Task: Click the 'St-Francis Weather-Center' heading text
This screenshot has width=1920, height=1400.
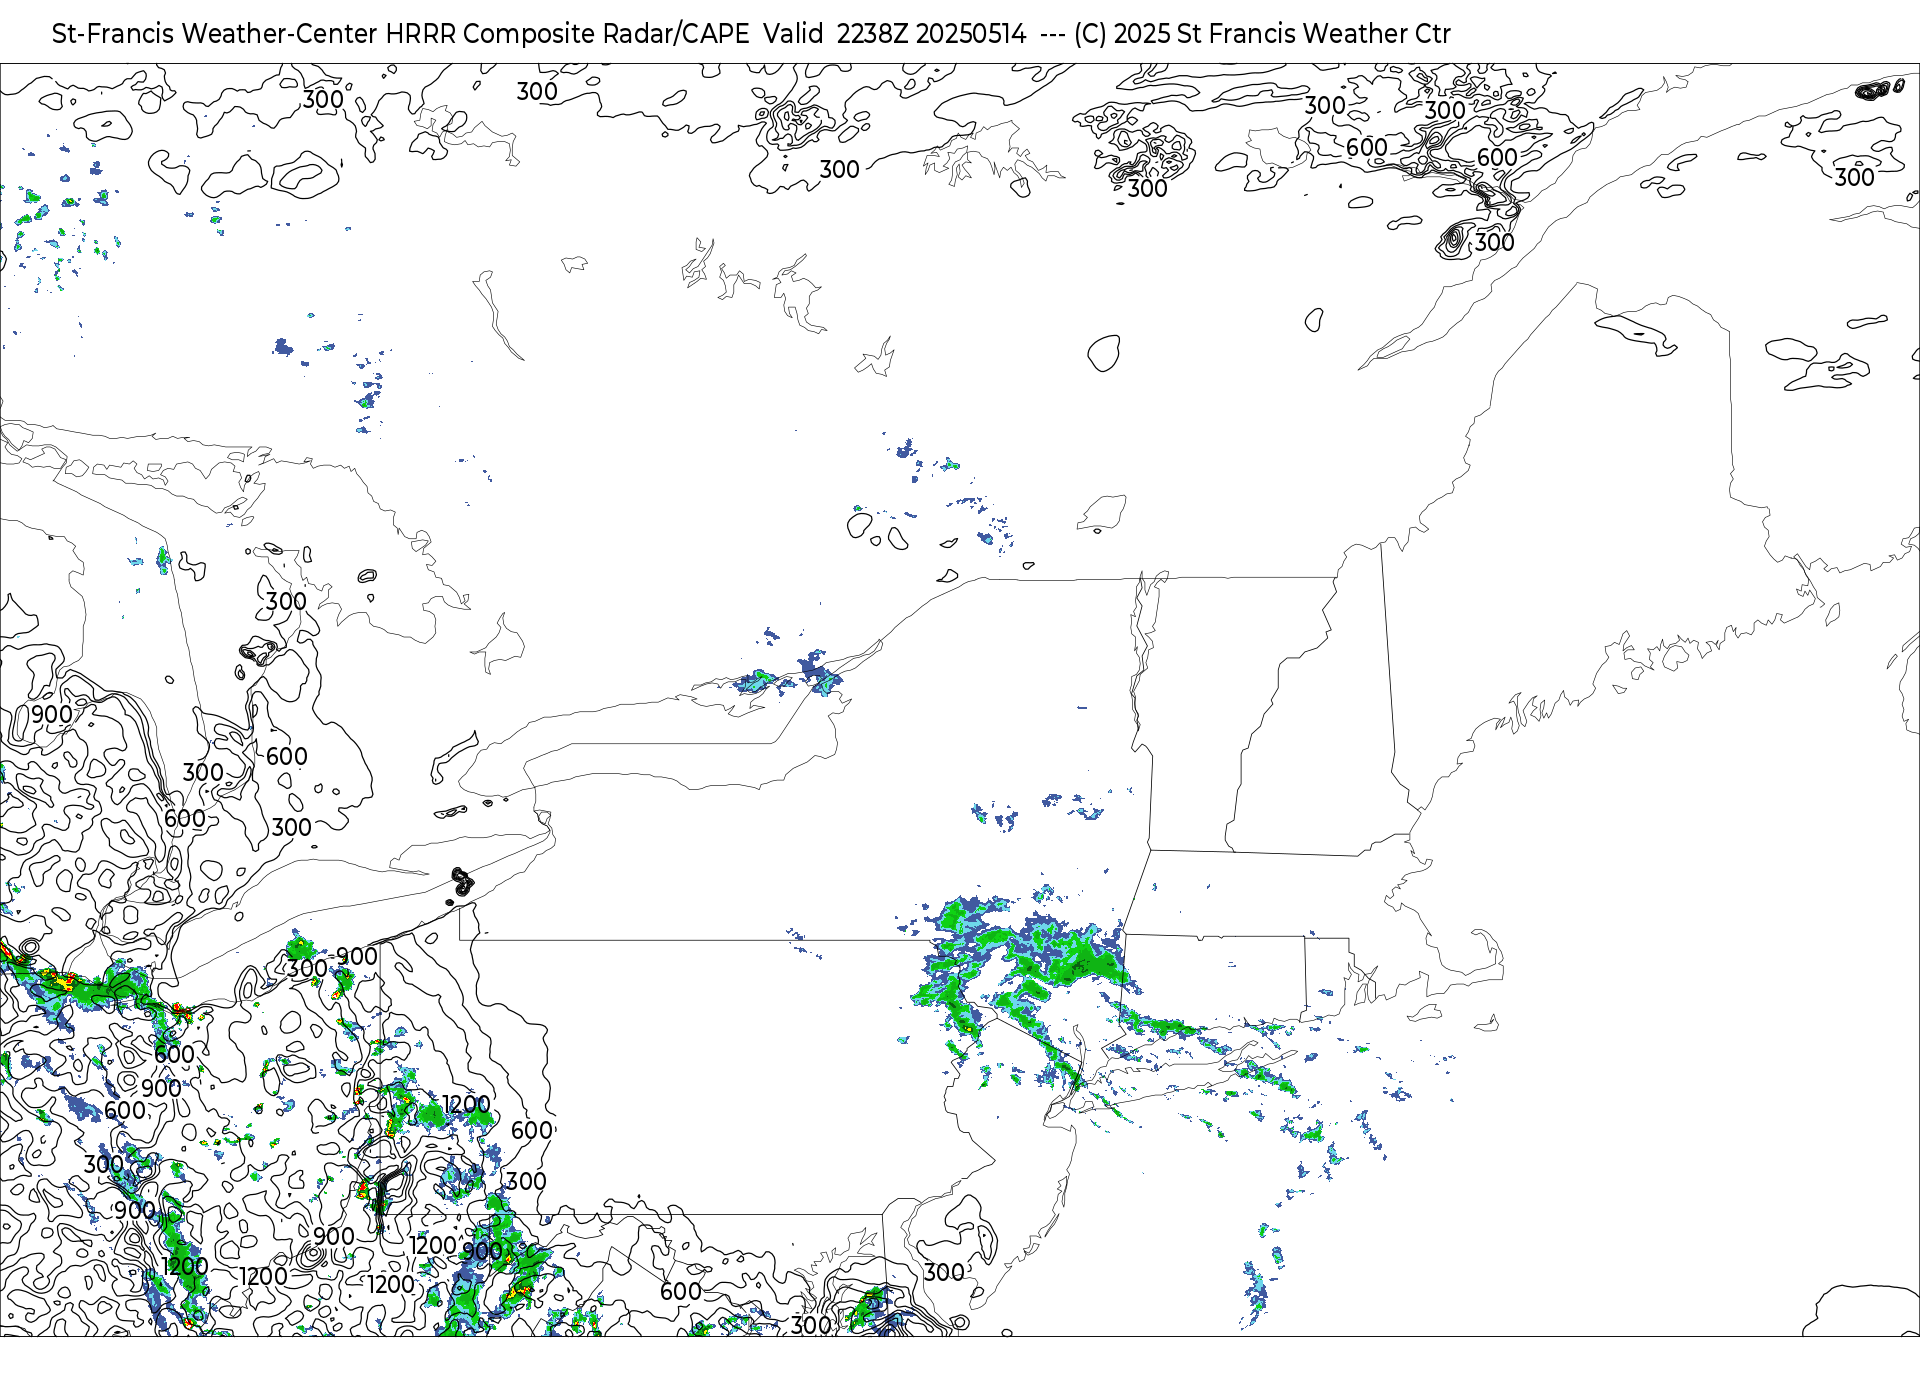Action: click(215, 34)
